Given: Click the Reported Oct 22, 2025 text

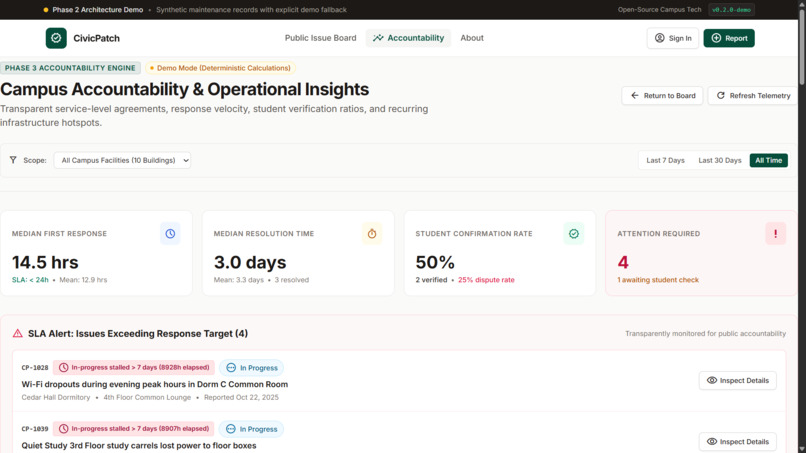Looking at the screenshot, I should pyautogui.click(x=241, y=397).
